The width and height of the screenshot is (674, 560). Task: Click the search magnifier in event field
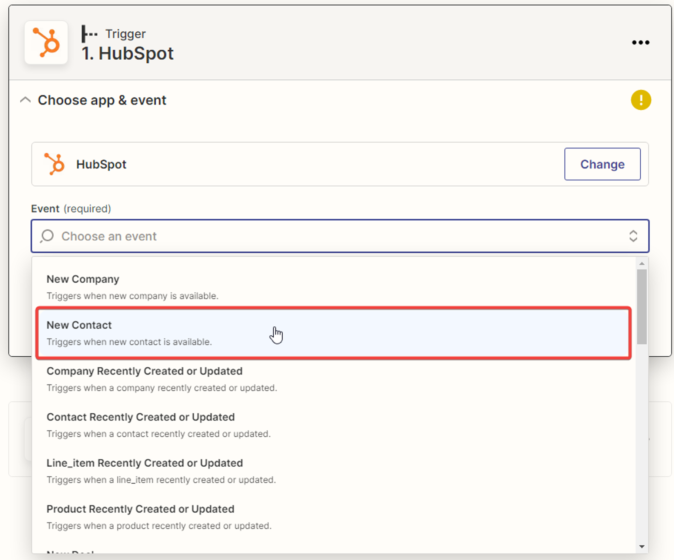pyautogui.click(x=47, y=236)
